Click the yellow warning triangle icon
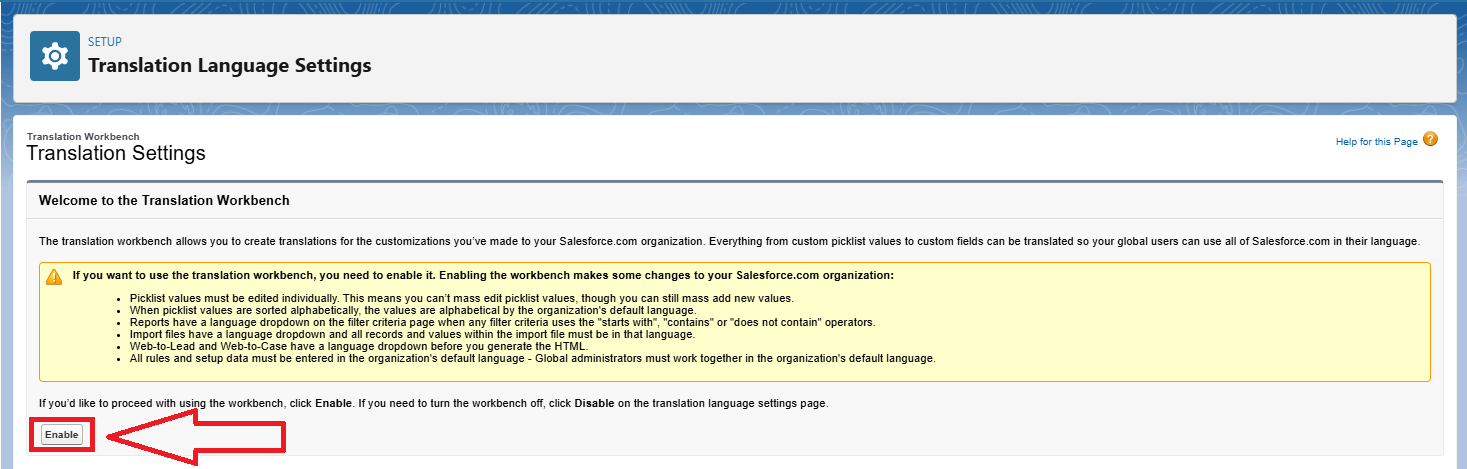This screenshot has height=469, width=1467. click(54, 277)
